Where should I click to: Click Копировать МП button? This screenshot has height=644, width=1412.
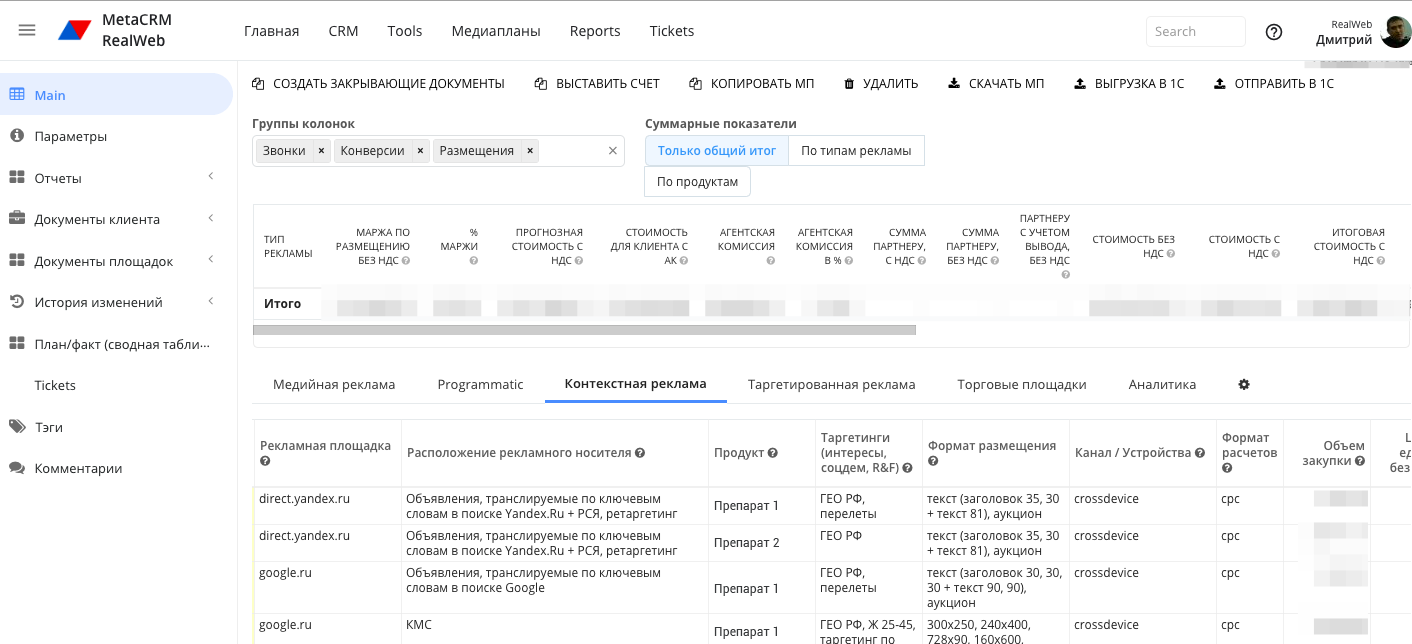tap(752, 83)
